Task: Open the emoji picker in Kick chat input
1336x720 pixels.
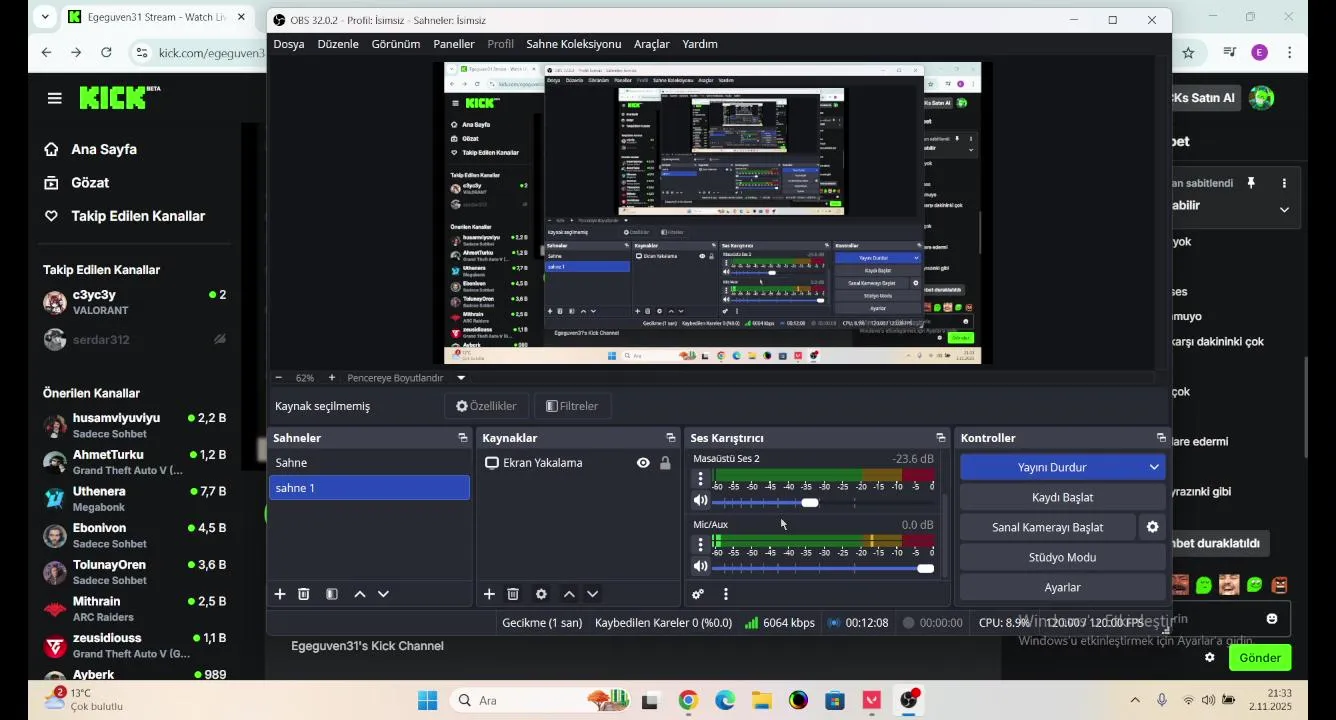Action: coord(1272,619)
